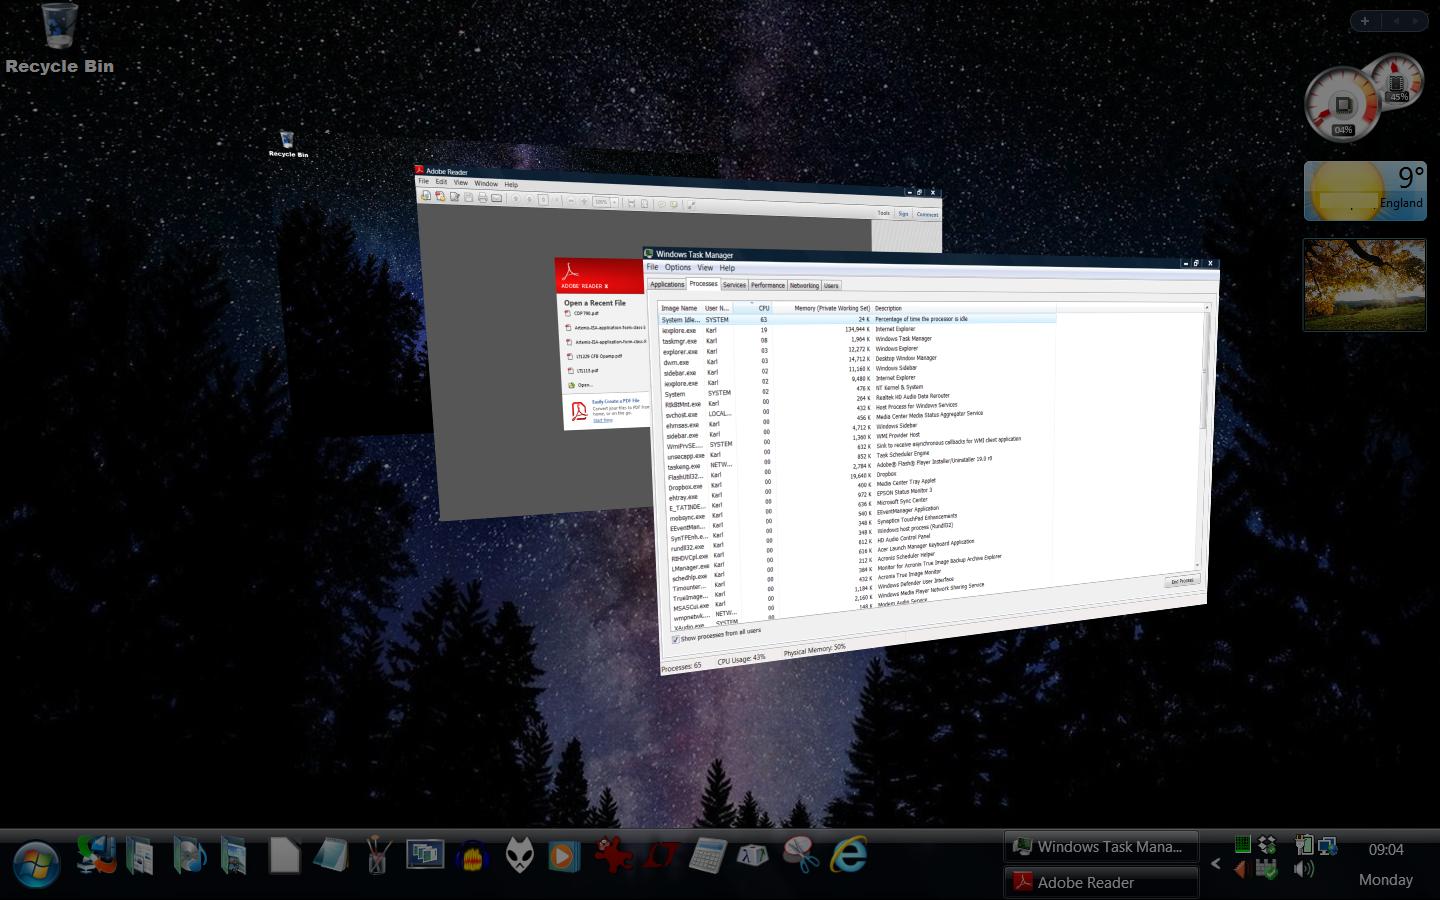This screenshot has width=1440, height=900.
Task: Switch to Applications tab in Task Manager
Action: click(x=667, y=284)
